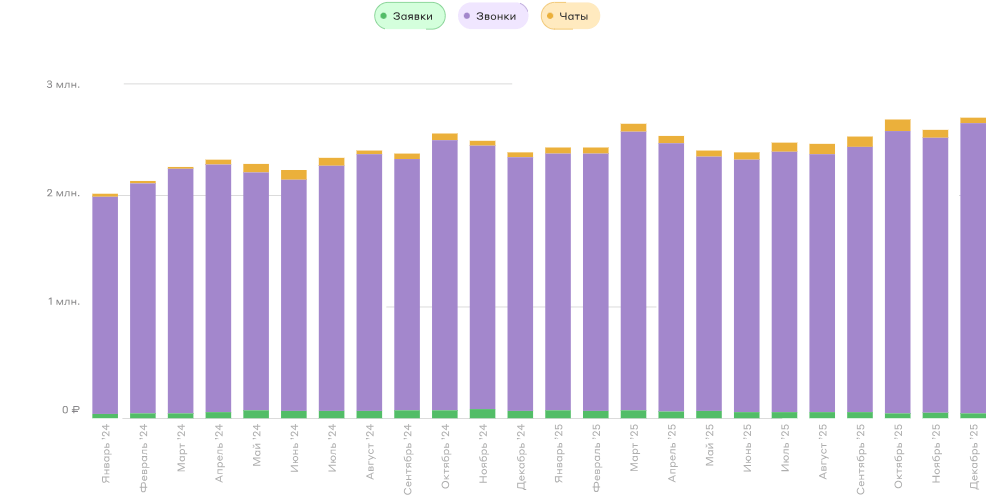
Task: Select the Октябрь '24 calls bar
Action: tap(445, 275)
